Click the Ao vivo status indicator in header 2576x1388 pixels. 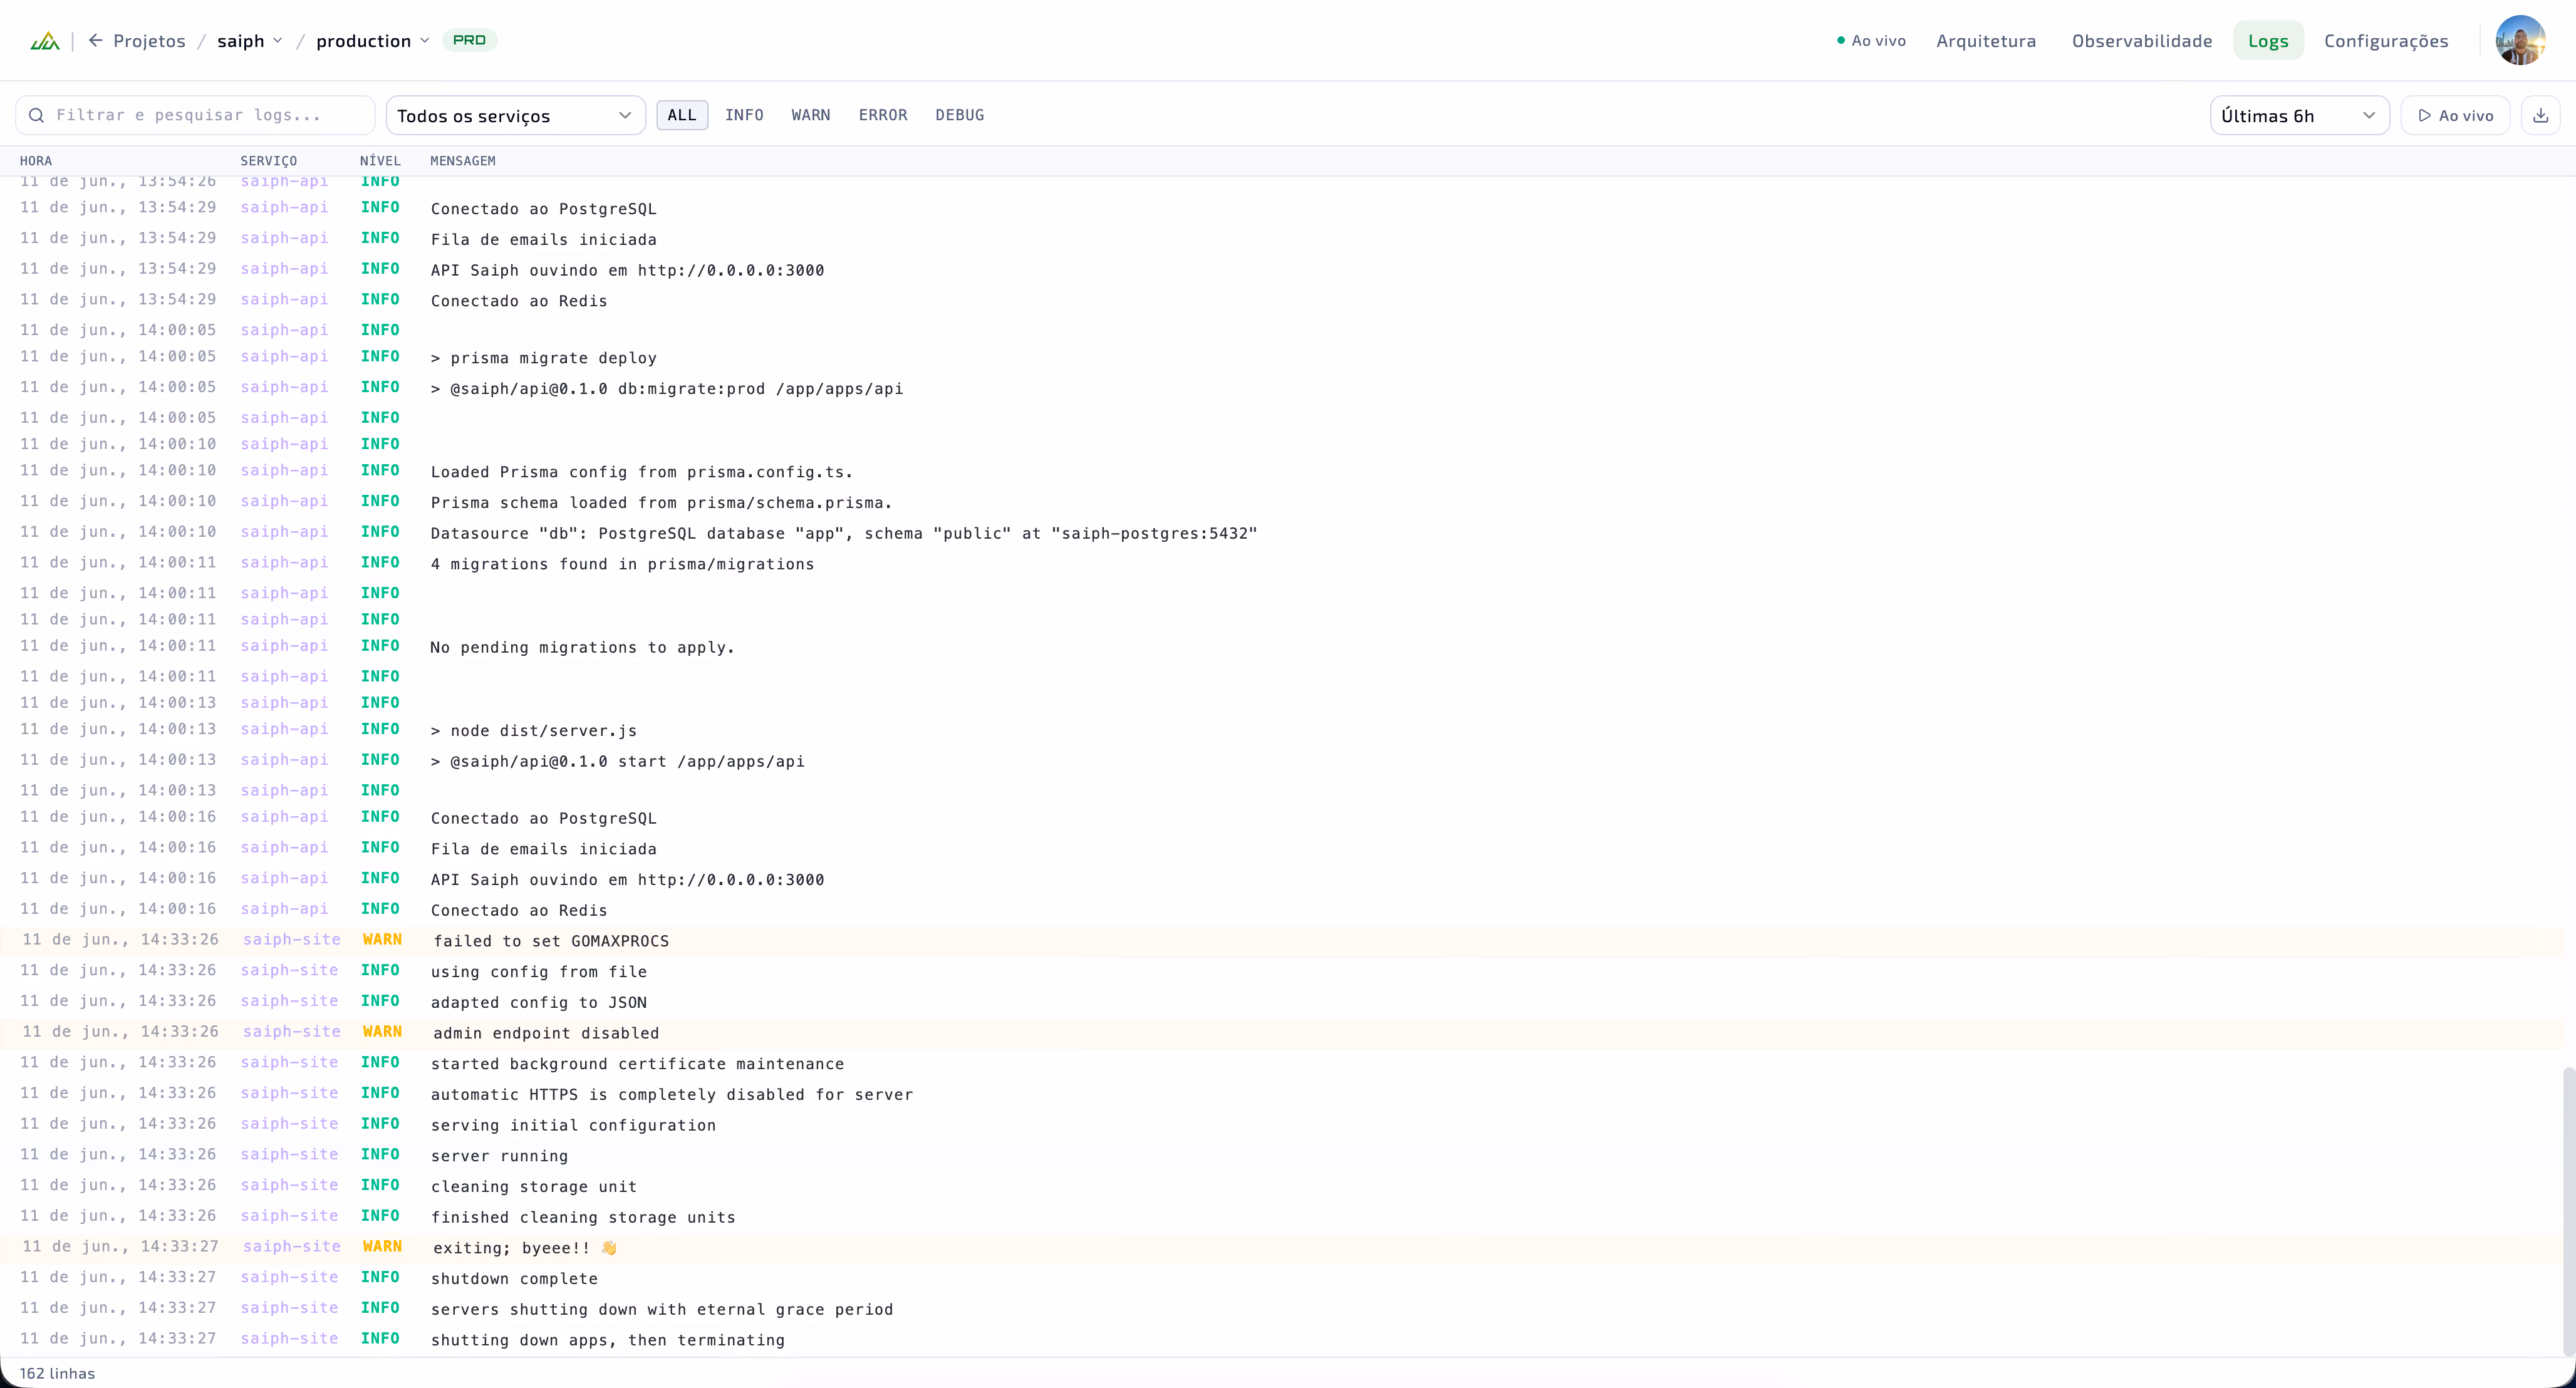[x=1871, y=41]
